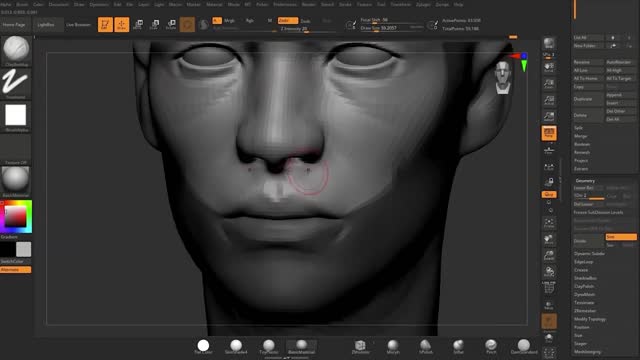Select the Scale transform icon in top shelf

[x=154, y=24]
